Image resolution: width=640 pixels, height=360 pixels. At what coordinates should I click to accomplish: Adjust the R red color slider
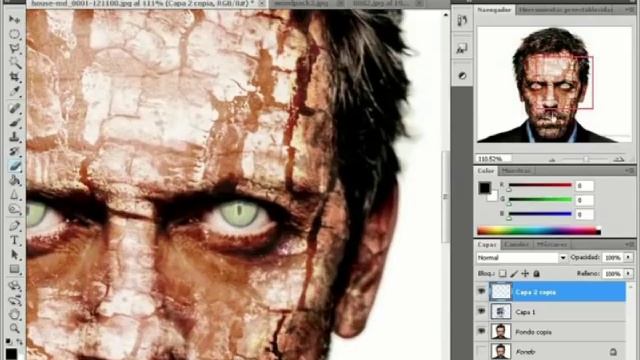540,185
